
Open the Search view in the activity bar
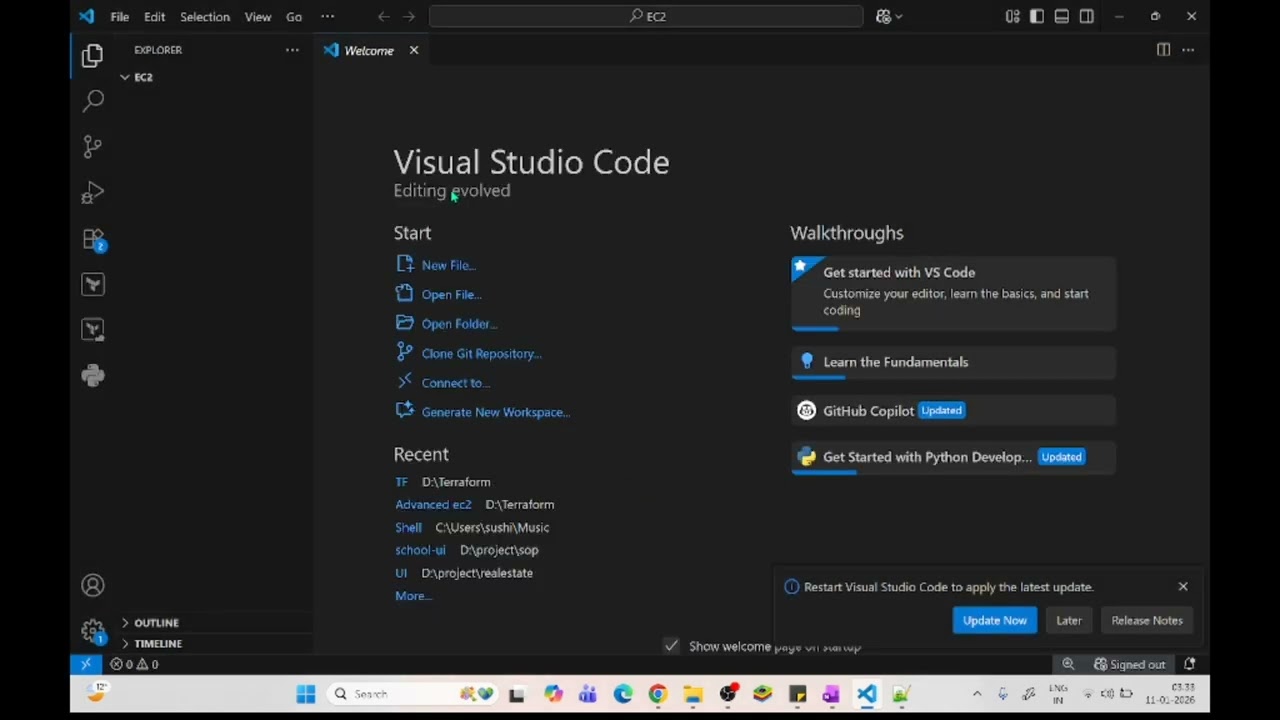93,100
